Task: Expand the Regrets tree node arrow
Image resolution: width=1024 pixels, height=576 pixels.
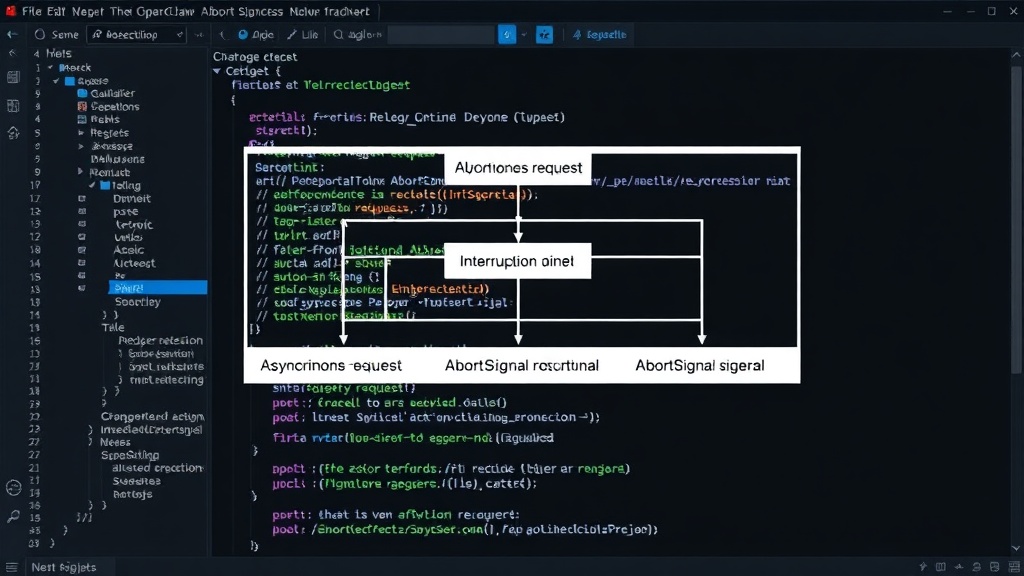Action: [81, 133]
